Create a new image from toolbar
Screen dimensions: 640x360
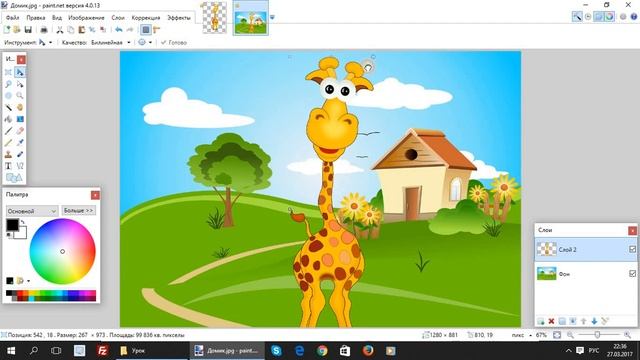[7, 29]
